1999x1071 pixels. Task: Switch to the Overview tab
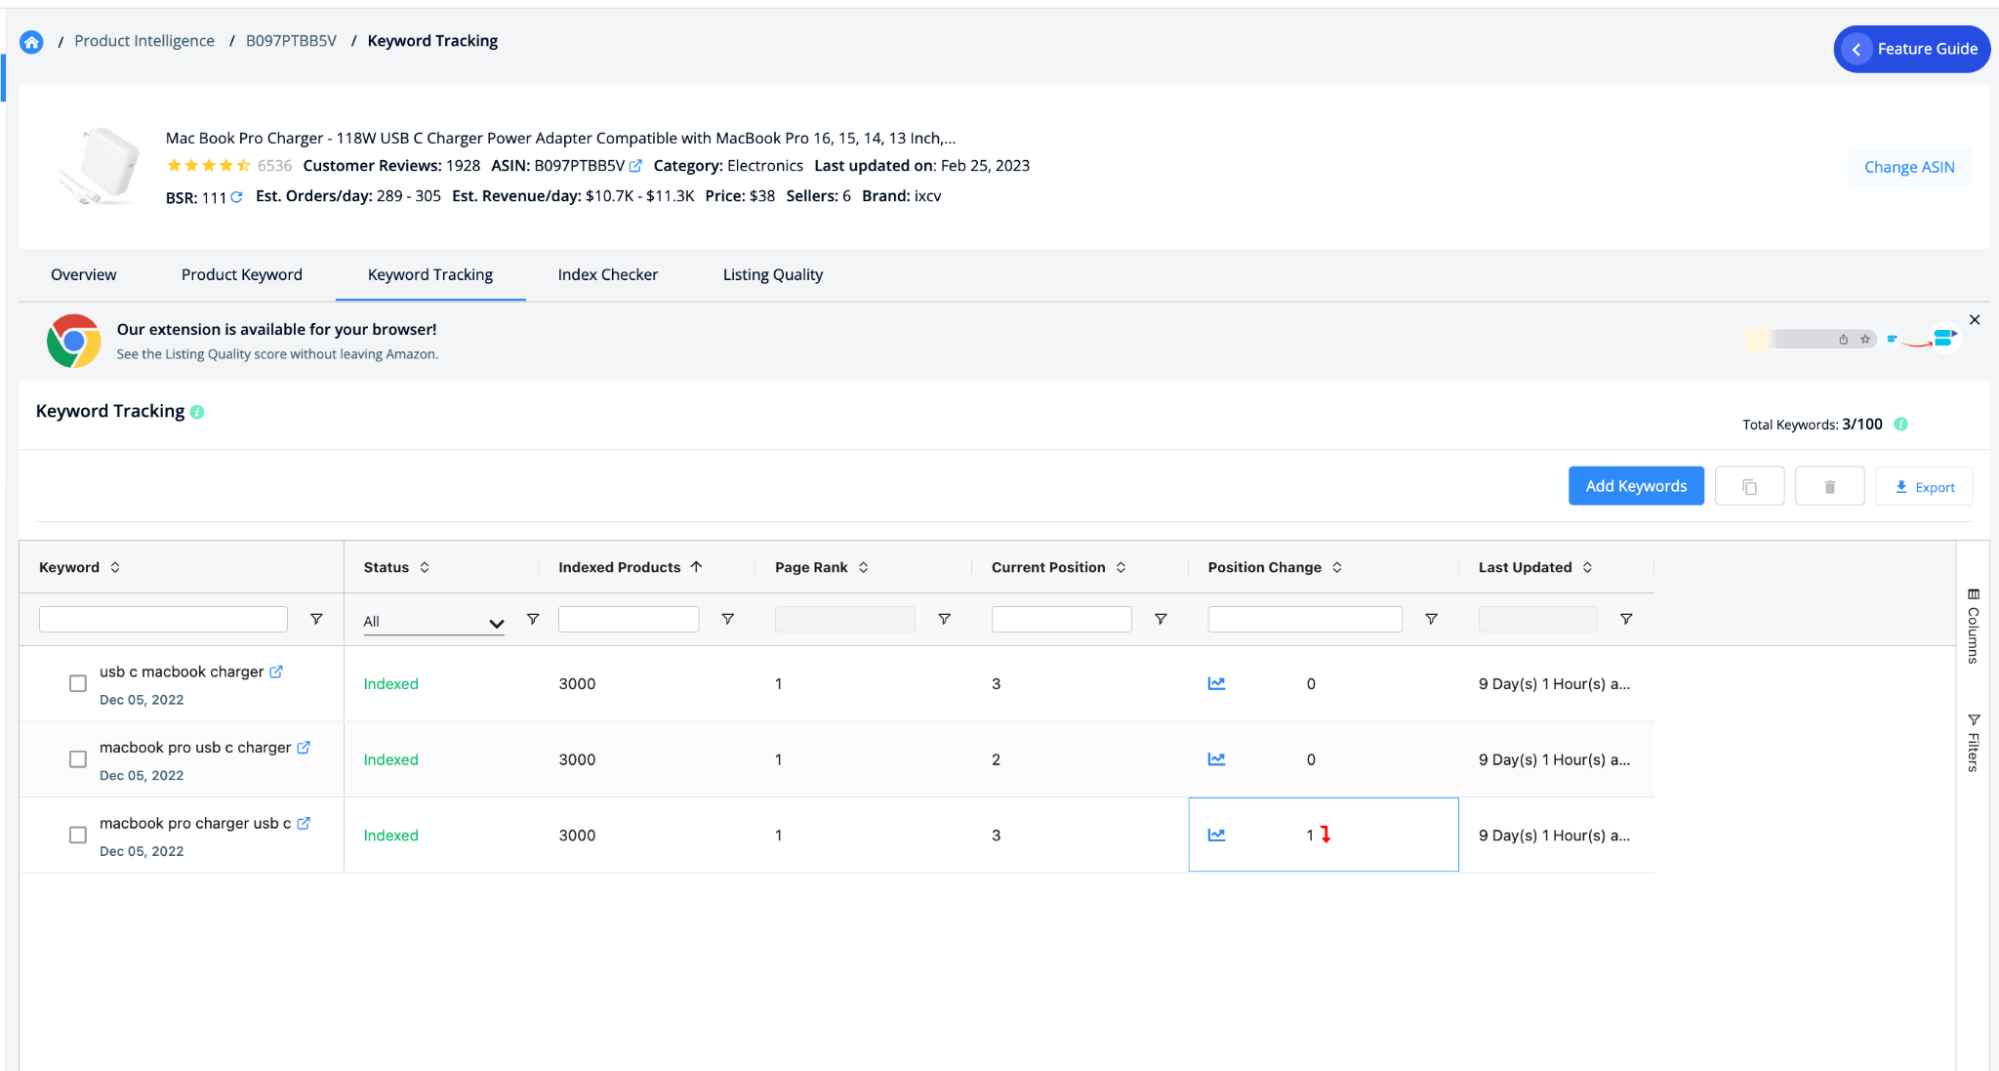[84, 275]
